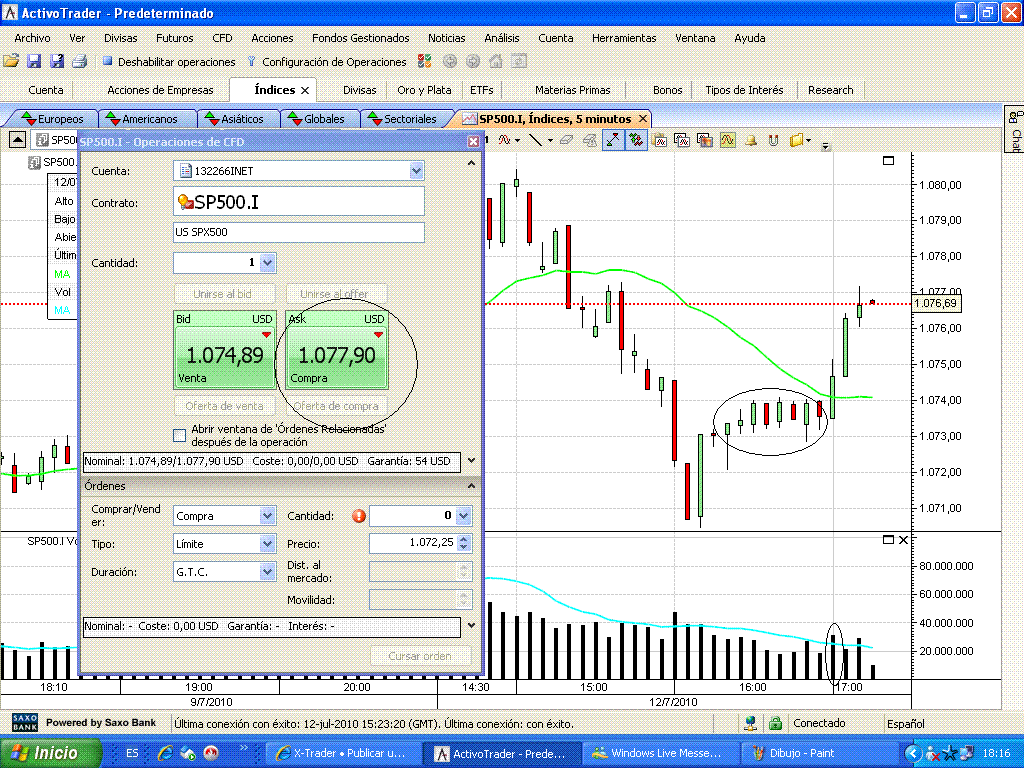Click the eraser tool in chart toolbar
Screen dimensions: 1024x768
point(566,140)
